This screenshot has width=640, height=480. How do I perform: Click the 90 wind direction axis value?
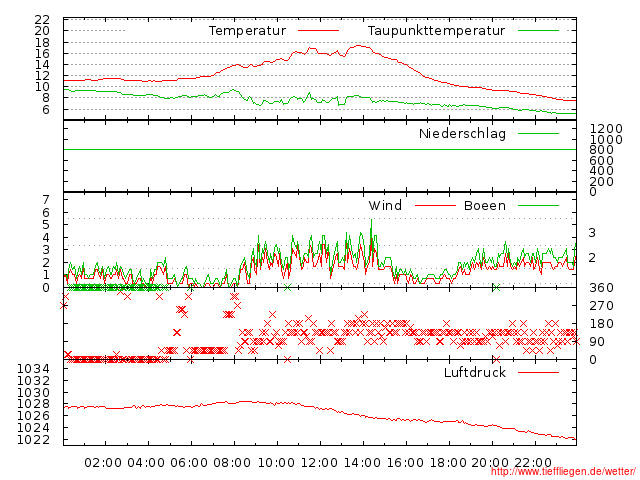click(x=597, y=342)
